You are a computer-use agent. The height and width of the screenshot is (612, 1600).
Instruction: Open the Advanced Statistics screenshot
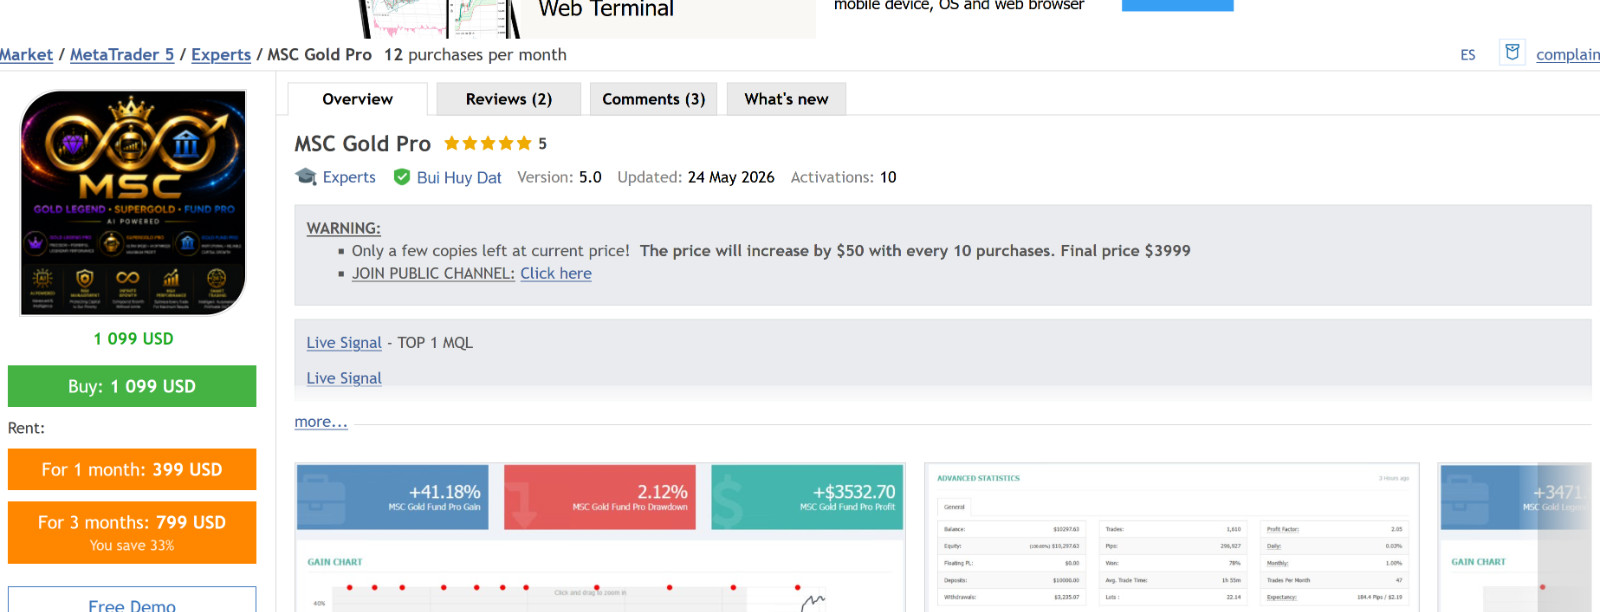(x=1172, y=538)
